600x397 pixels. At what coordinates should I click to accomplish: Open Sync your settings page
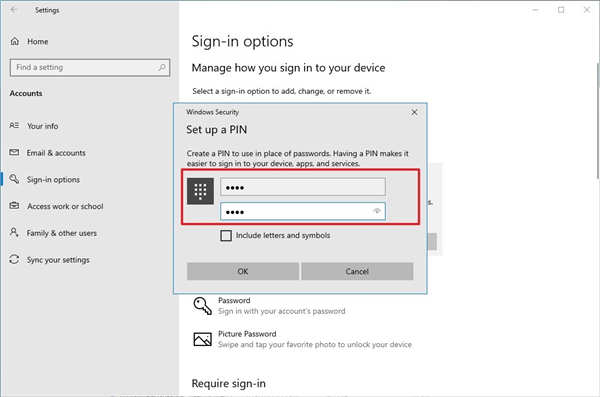pyautogui.click(x=58, y=260)
